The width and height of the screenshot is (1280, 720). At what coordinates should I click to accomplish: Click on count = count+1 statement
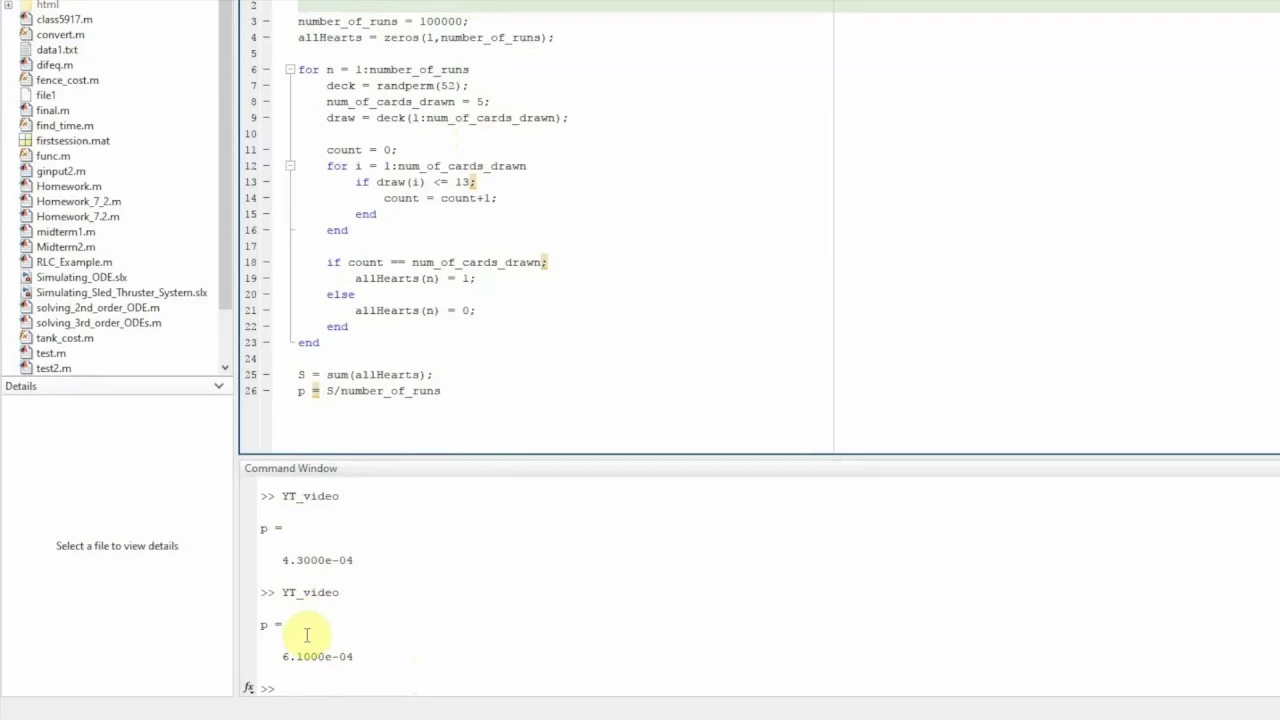(439, 198)
